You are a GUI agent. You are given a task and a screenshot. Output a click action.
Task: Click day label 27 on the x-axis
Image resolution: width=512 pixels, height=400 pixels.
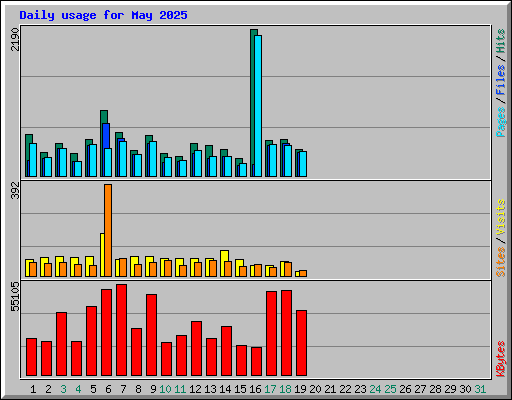pos(420,389)
